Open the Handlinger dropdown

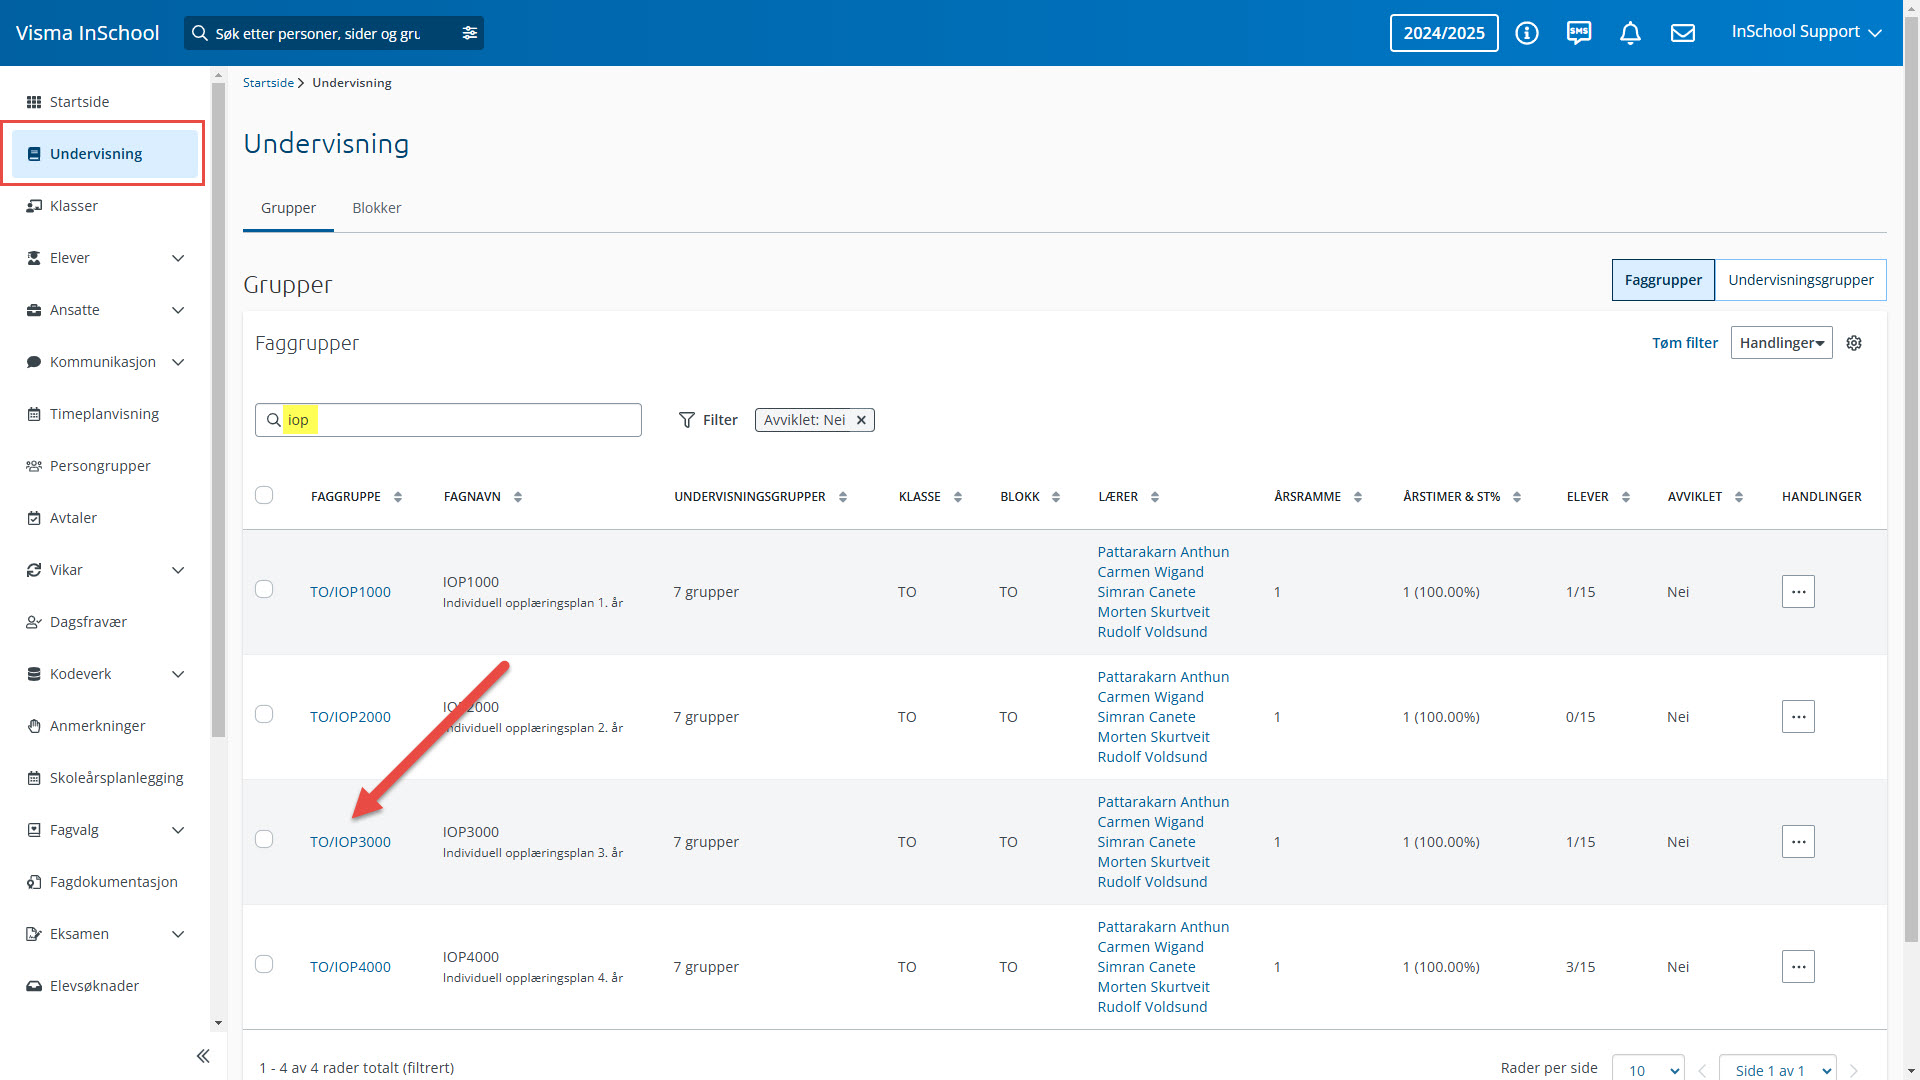(1781, 343)
